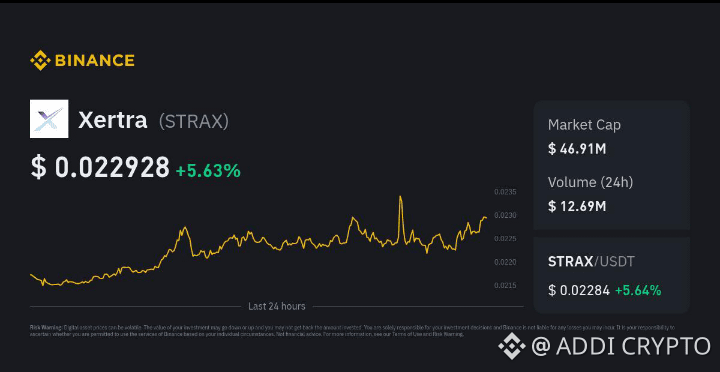The width and height of the screenshot is (720, 372).
Task: Click the (STRAX) ticker symbol
Action: 193,121
